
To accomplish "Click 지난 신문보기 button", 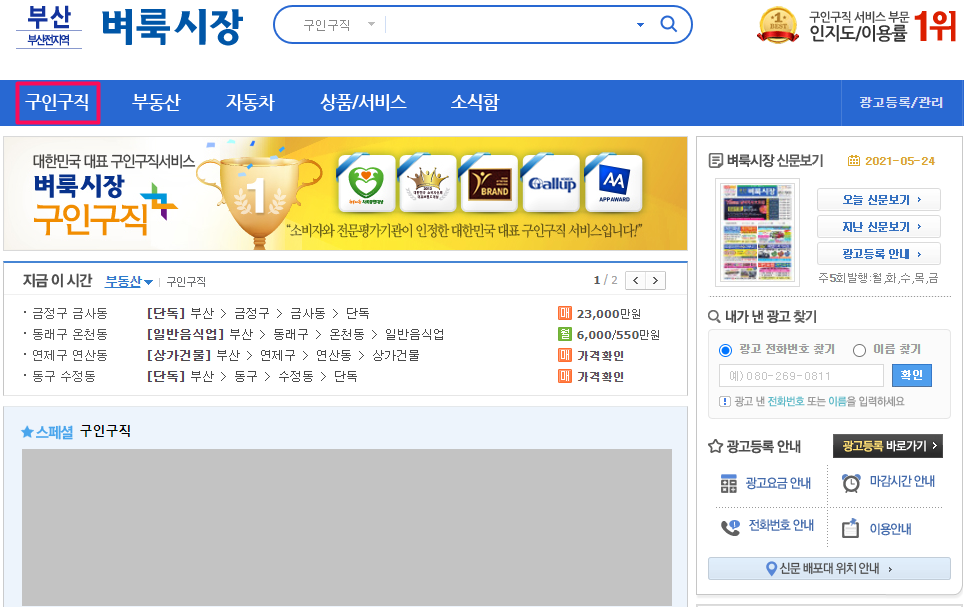I will click(x=879, y=227).
